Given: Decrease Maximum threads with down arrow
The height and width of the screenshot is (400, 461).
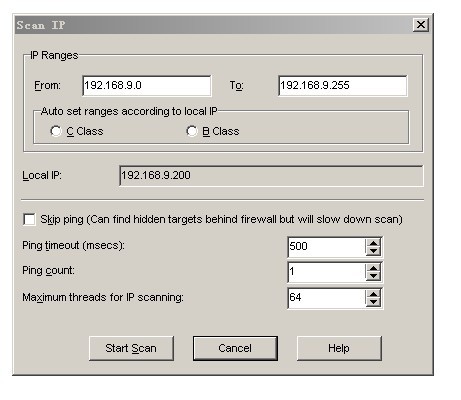Looking at the screenshot, I should coord(373,302).
